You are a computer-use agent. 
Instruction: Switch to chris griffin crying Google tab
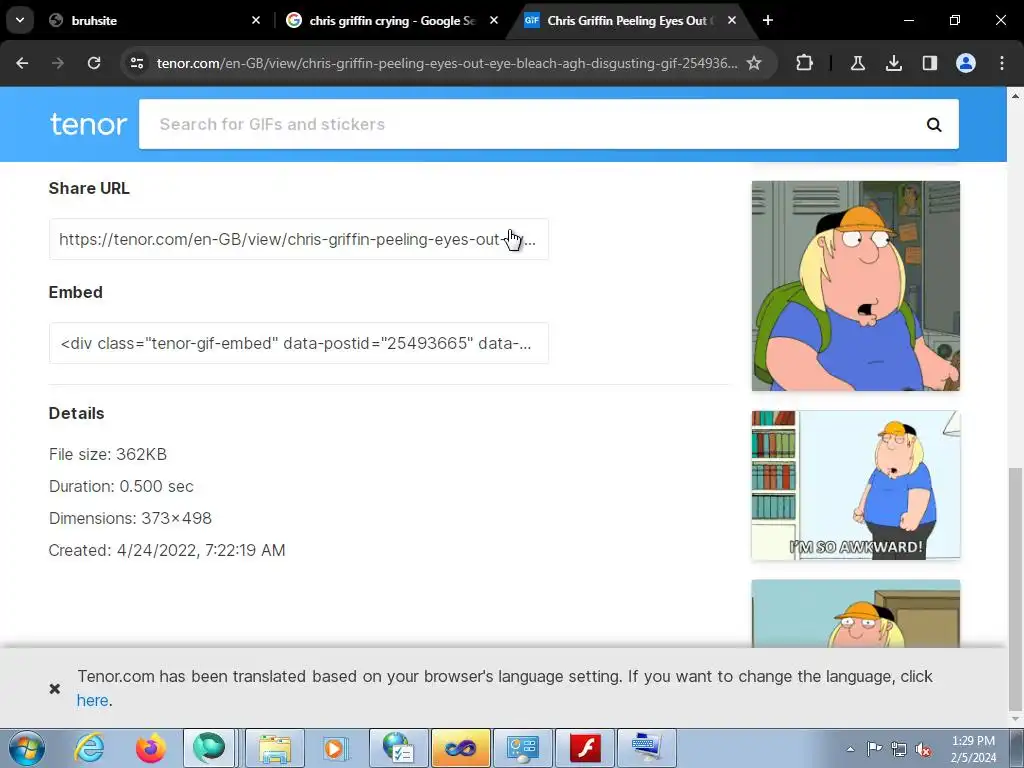pyautogui.click(x=392, y=21)
